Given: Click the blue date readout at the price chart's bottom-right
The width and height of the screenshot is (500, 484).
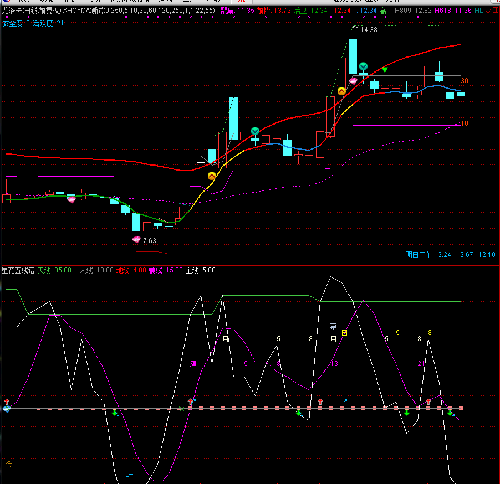Looking at the screenshot, I should 451,255.
